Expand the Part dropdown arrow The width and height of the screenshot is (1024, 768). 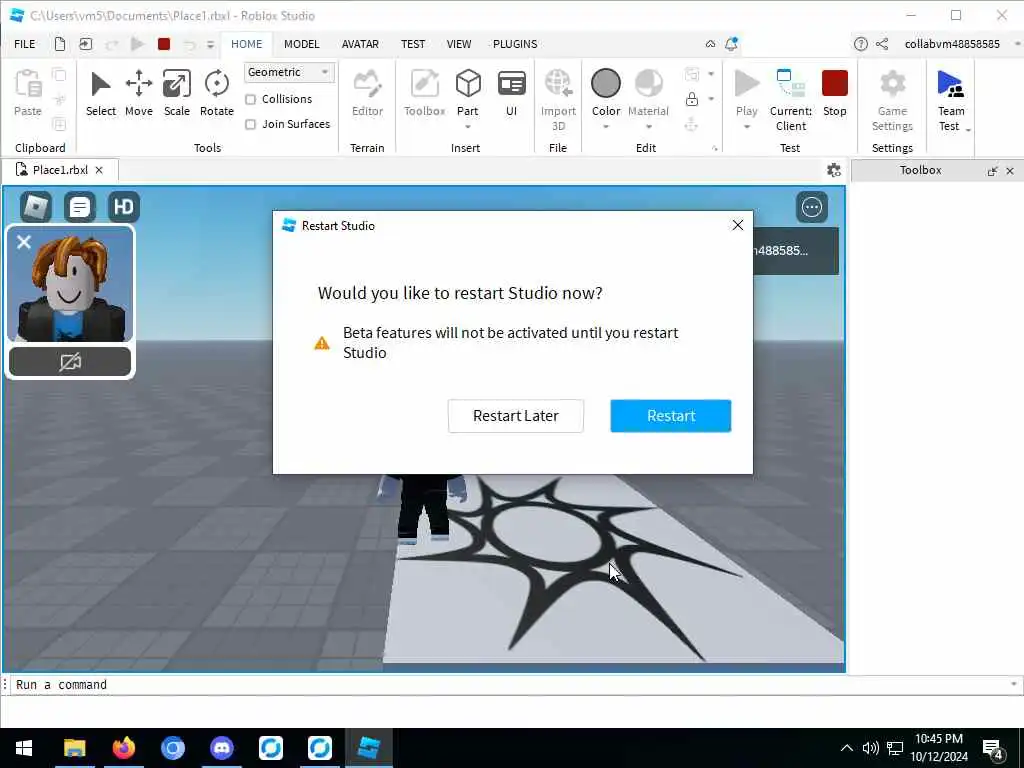(468, 127)
